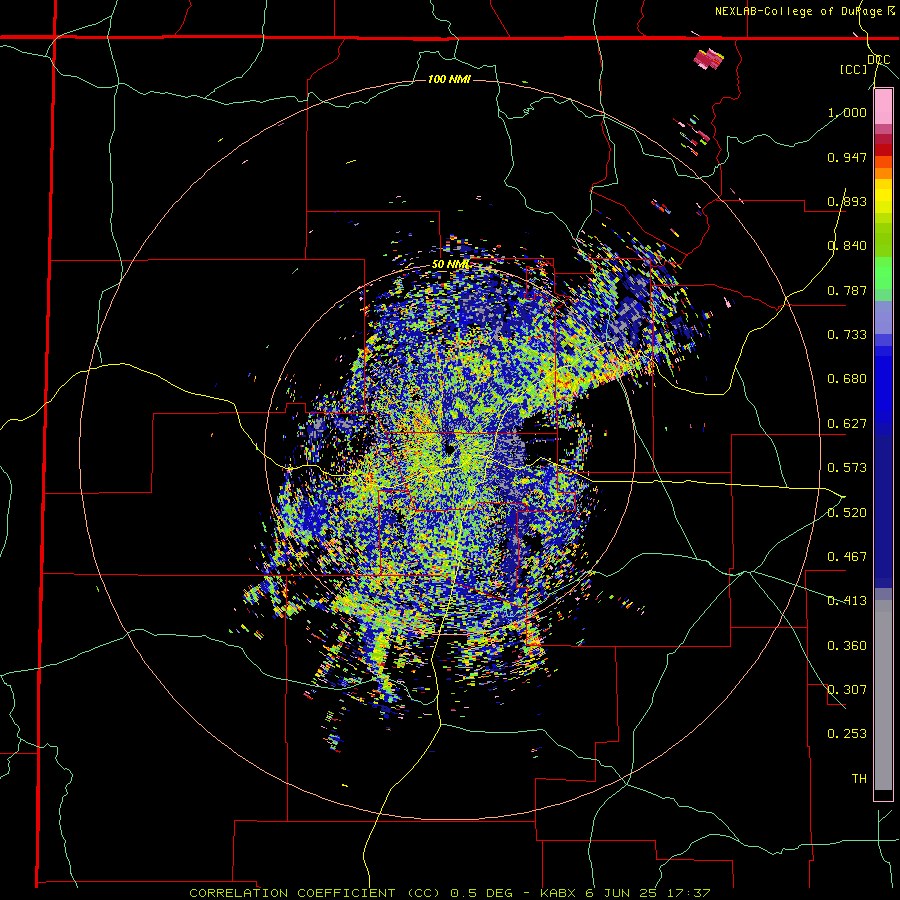900x900 pixels.
Task: Click the 50 NMI range ring label
Action: tap(451, 265)
